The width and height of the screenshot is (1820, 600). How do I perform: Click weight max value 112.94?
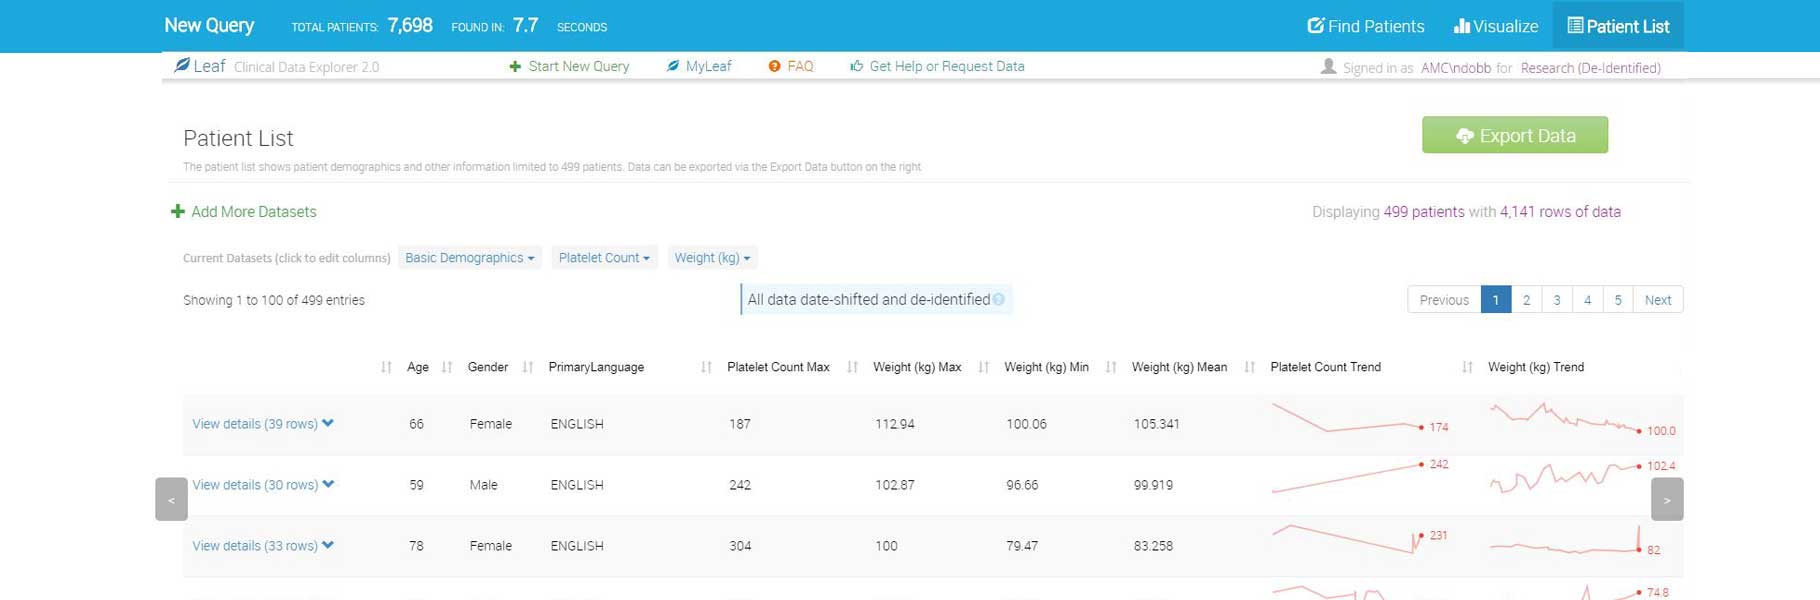pyautogui.click(x=895, y=424)
